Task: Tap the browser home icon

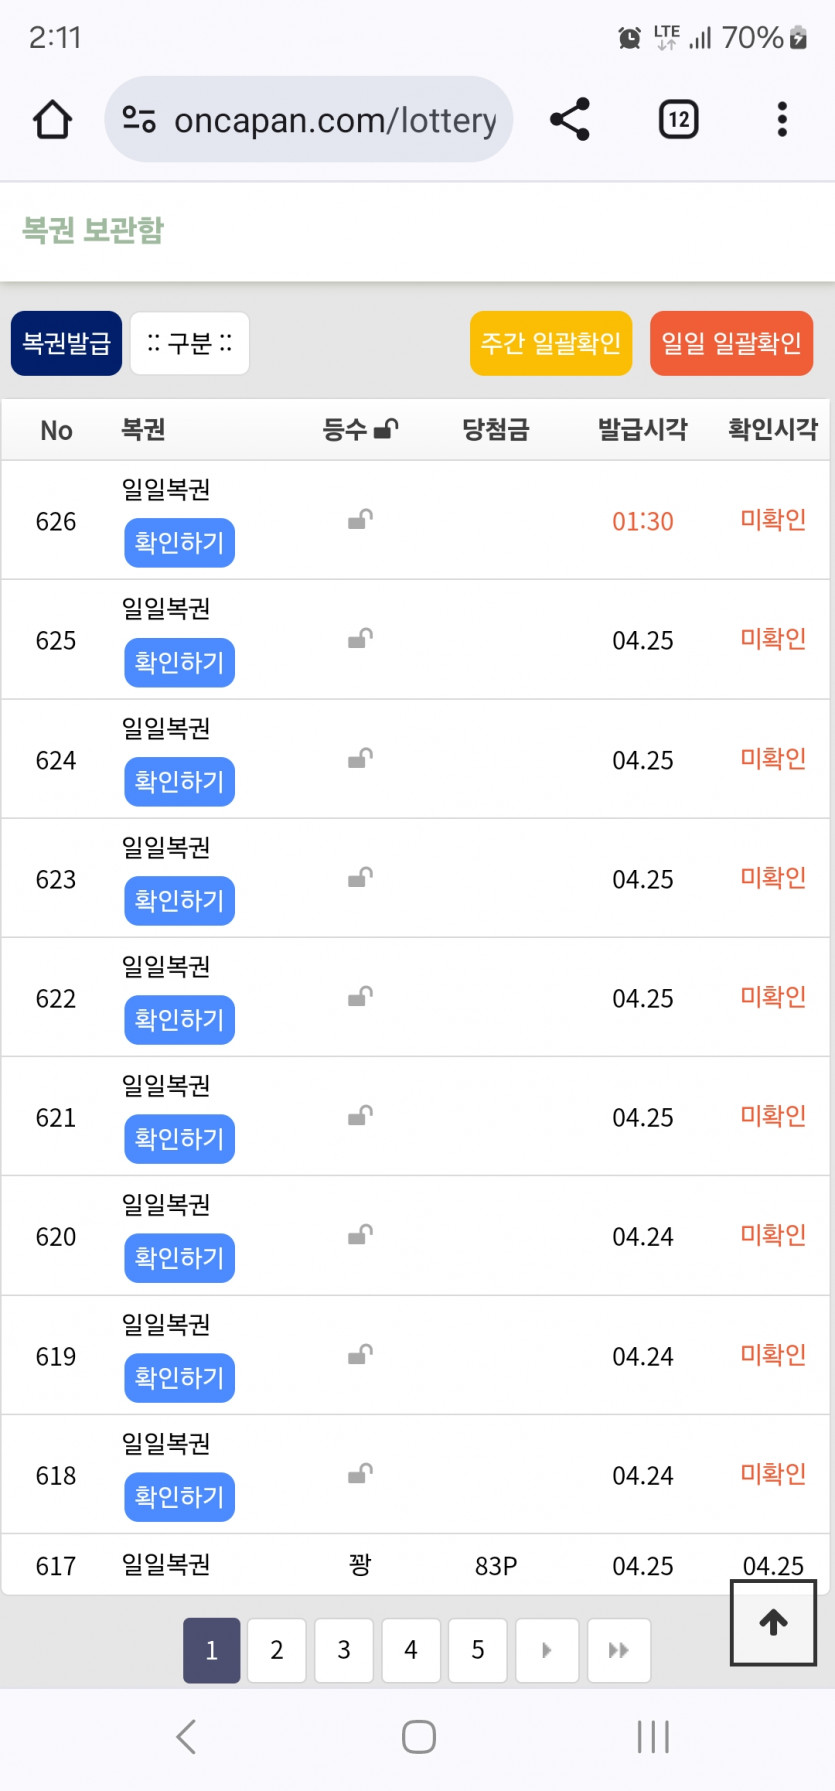Action: pos(53,120)
